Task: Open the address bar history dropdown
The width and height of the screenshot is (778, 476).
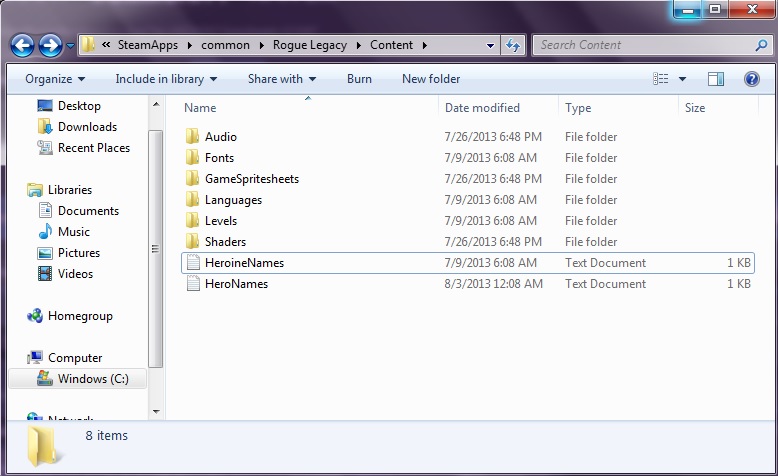Action: click(490, 46)
